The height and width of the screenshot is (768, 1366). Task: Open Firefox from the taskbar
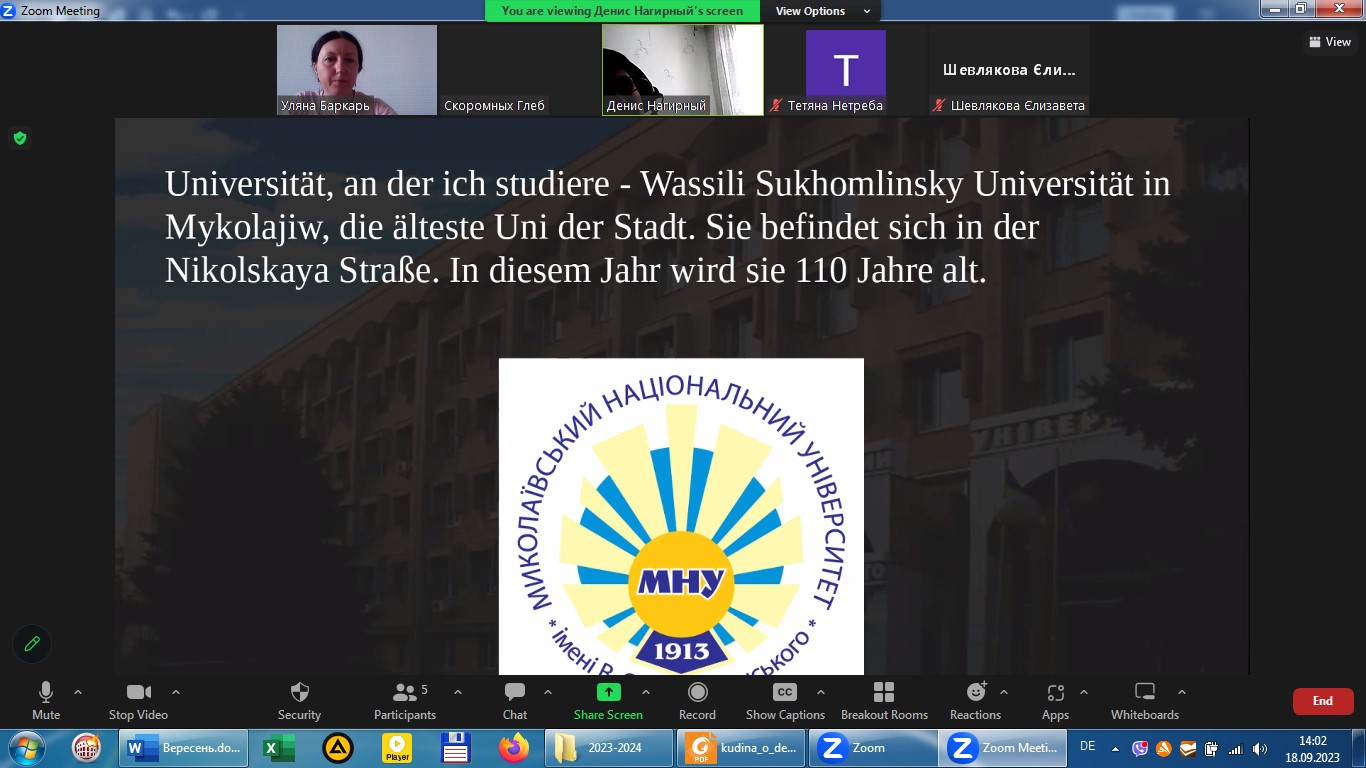(x=514, y=748)
